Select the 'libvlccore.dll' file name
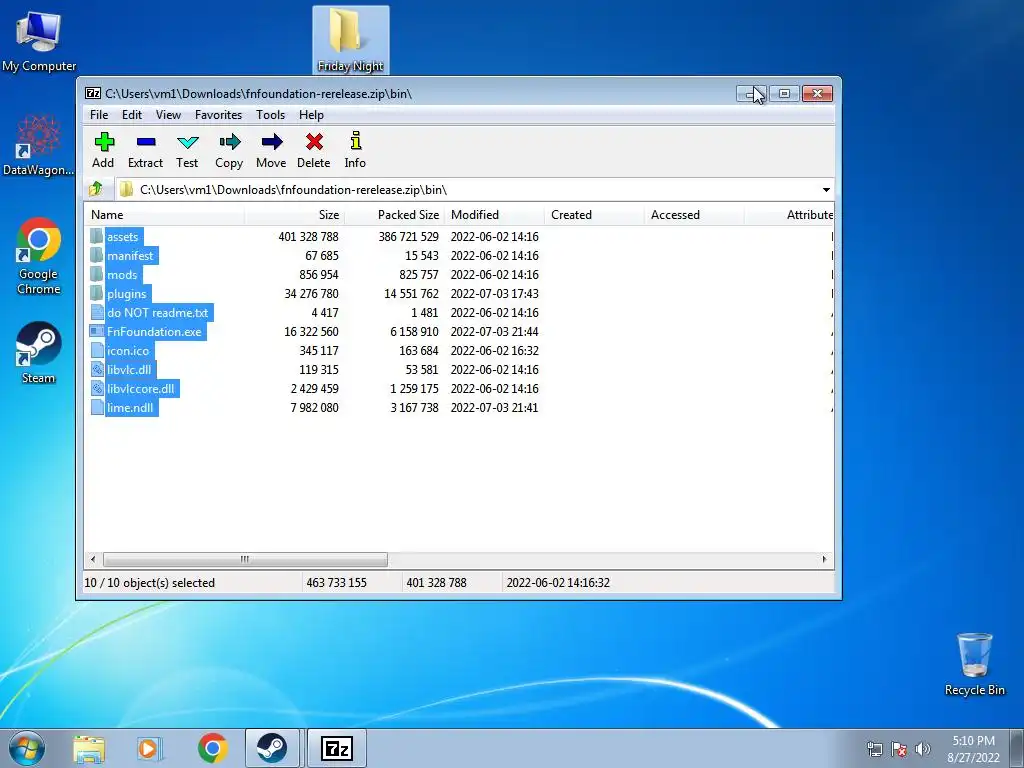The width and height of the screenshot is (1024, 768). (140, 389)
